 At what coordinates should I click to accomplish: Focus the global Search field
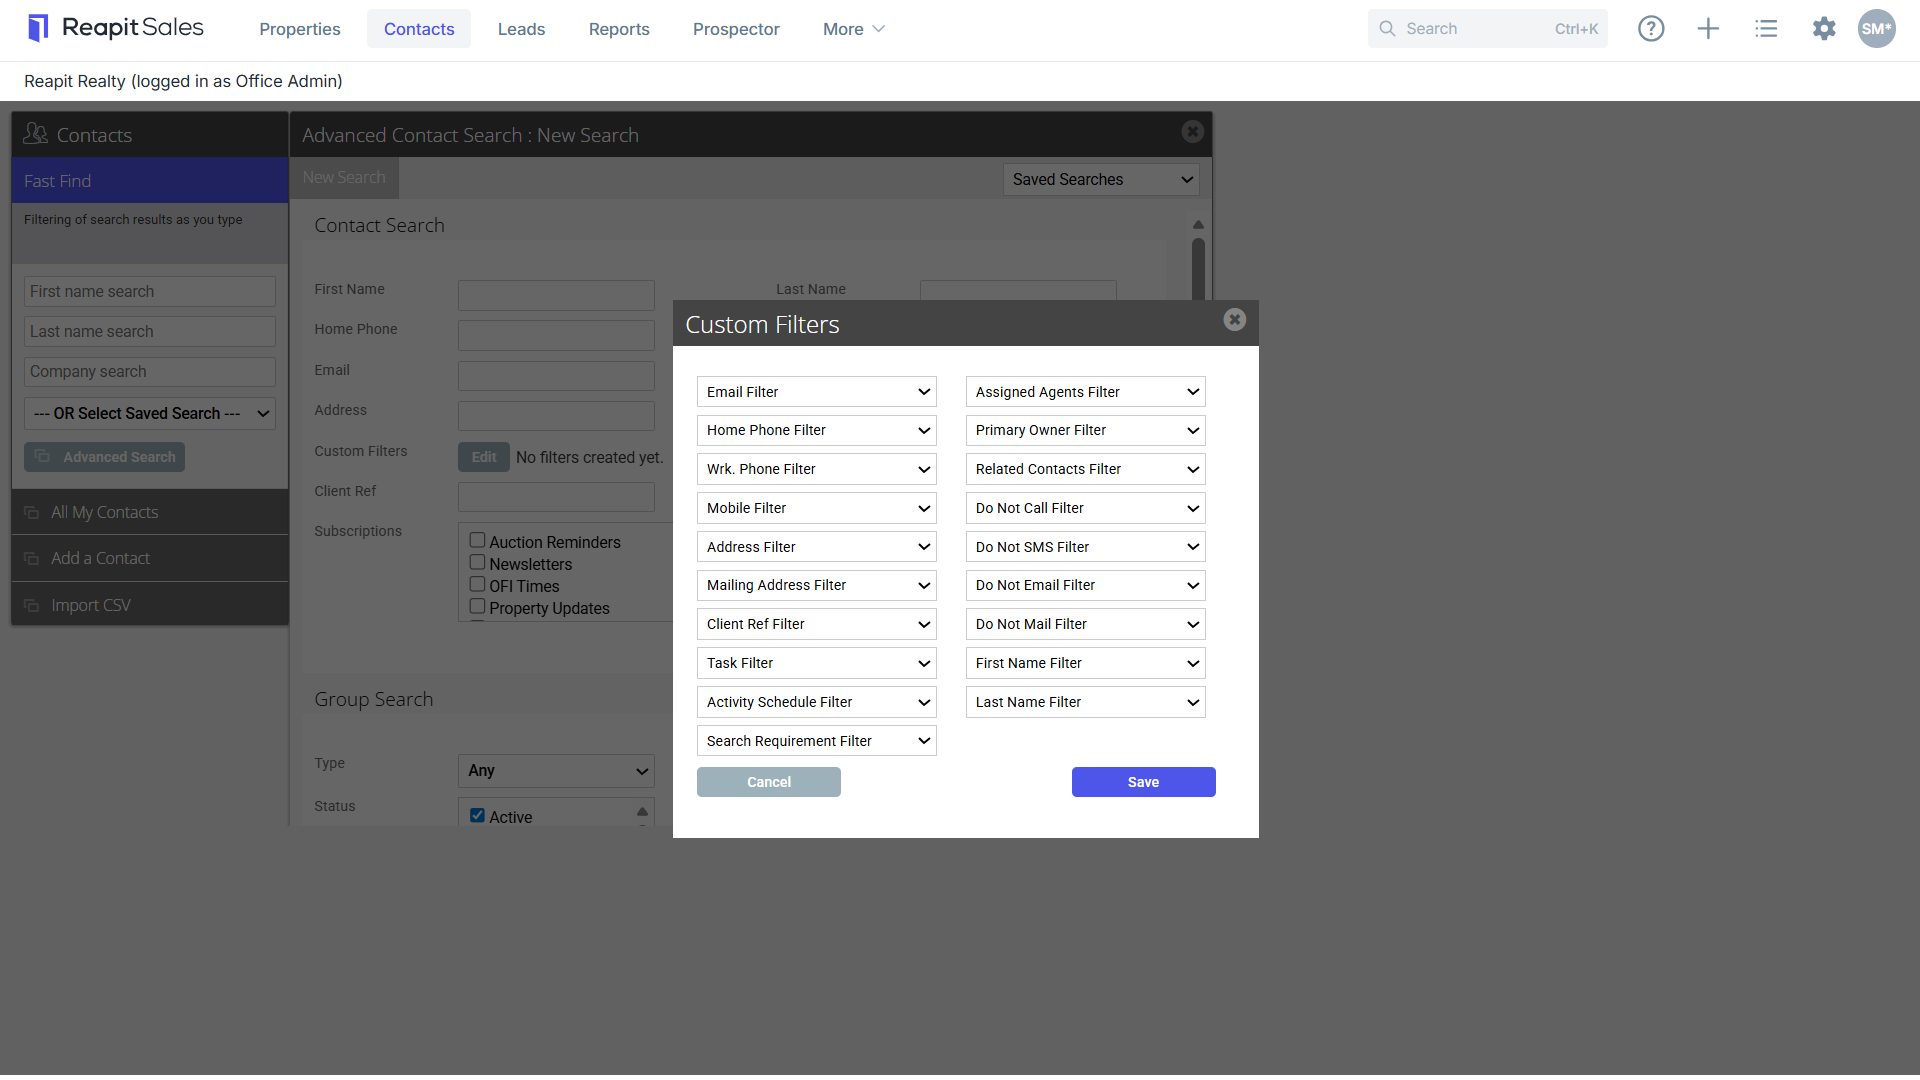point(1487,29)
